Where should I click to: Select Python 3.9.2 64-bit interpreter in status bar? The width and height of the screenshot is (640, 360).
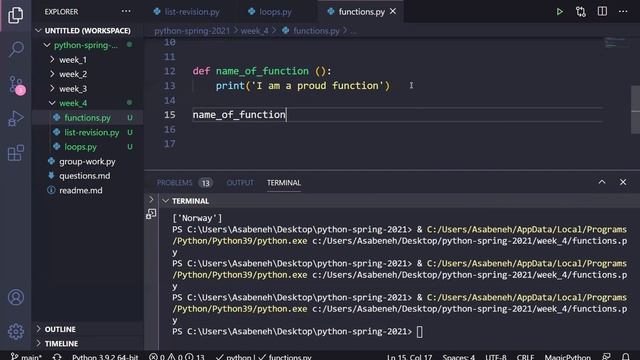pyautogui.click(x=105, y=357)
